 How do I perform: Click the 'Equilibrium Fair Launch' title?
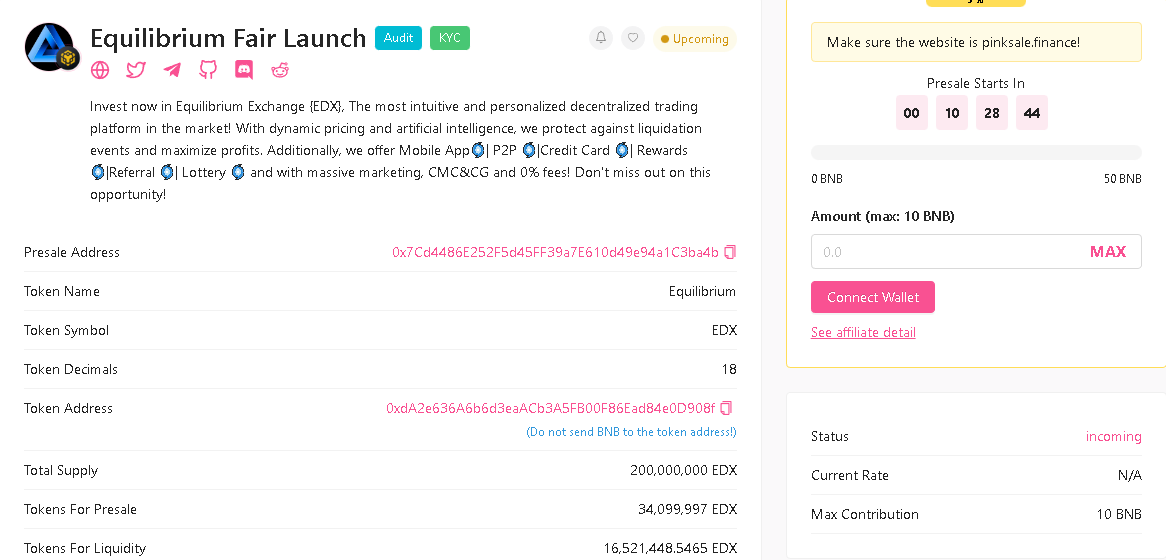[228, 38]
